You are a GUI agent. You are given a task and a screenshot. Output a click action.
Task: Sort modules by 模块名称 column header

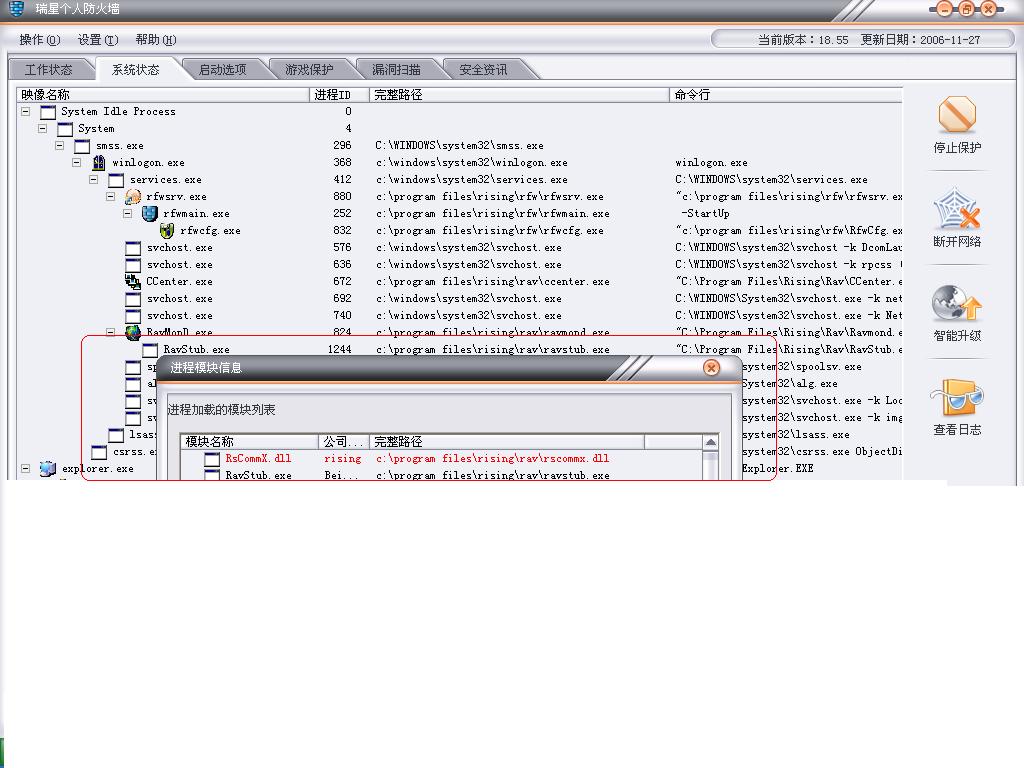click(x=249, y=442)
